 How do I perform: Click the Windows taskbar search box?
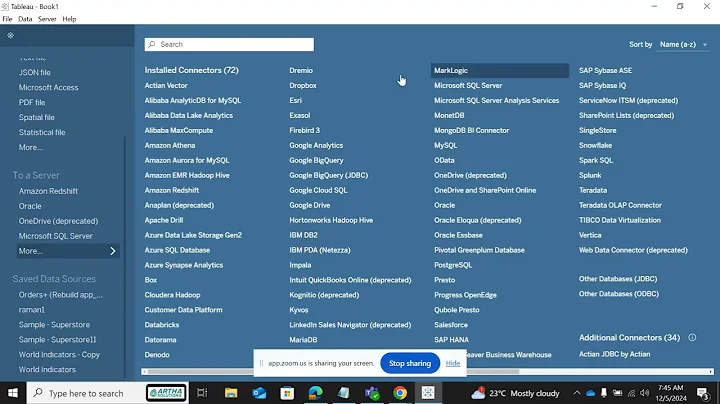pyautogui.click(x=107, y=393)
